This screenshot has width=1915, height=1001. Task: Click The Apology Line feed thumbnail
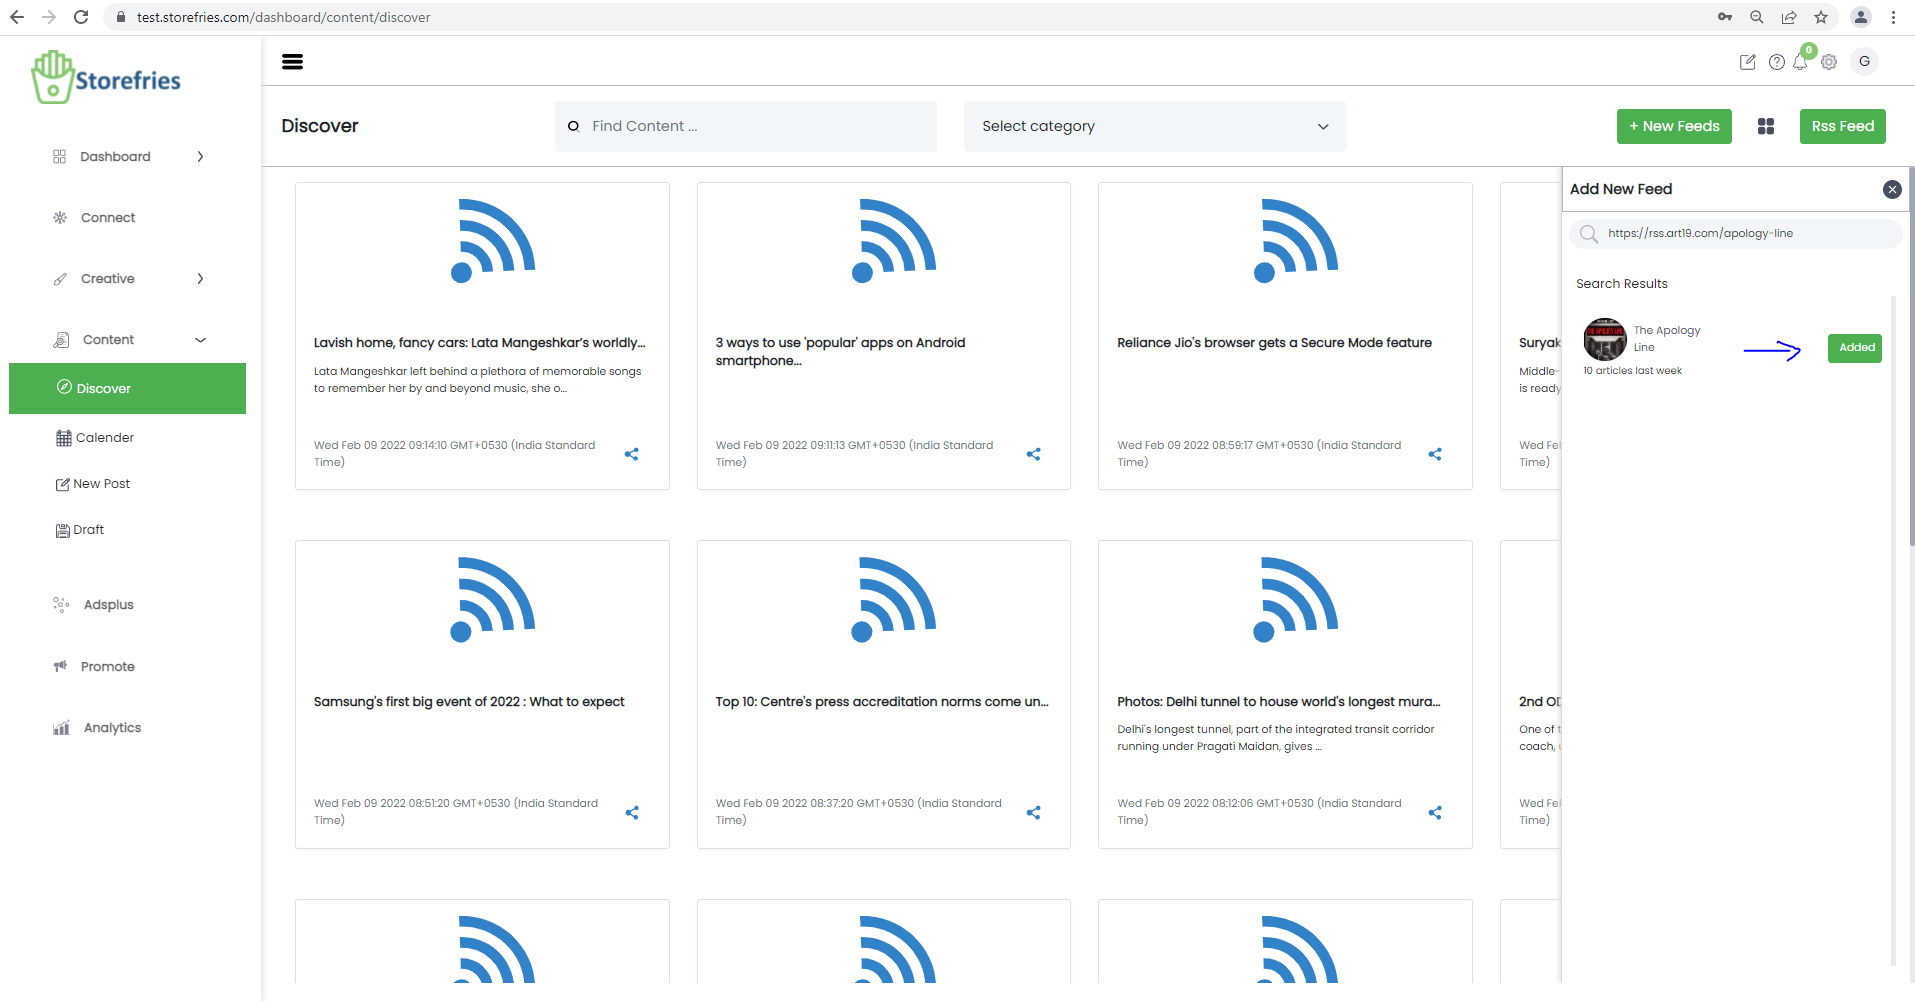tap(1605, 339)
